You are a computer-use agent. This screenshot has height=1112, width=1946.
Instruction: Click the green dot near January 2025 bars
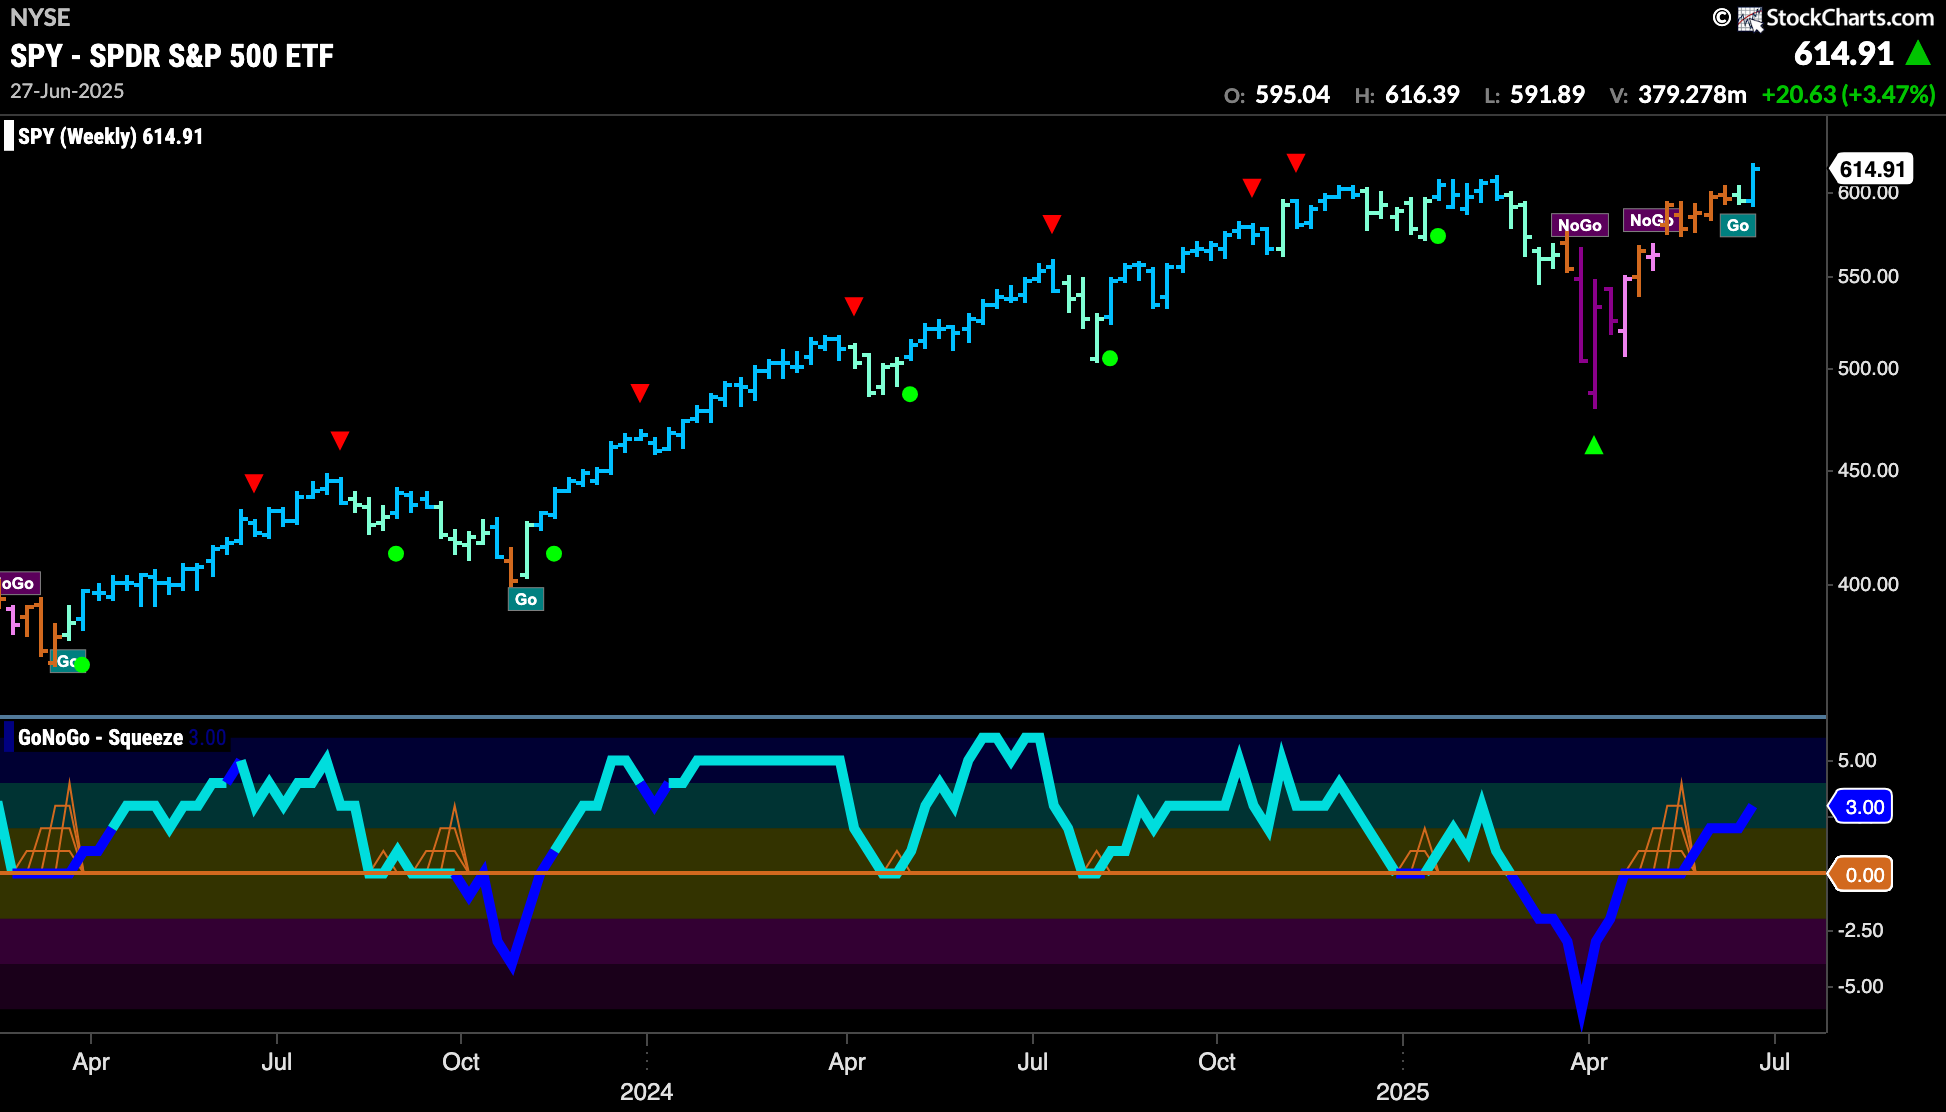pyautogui.click(x=1438, y=236)
